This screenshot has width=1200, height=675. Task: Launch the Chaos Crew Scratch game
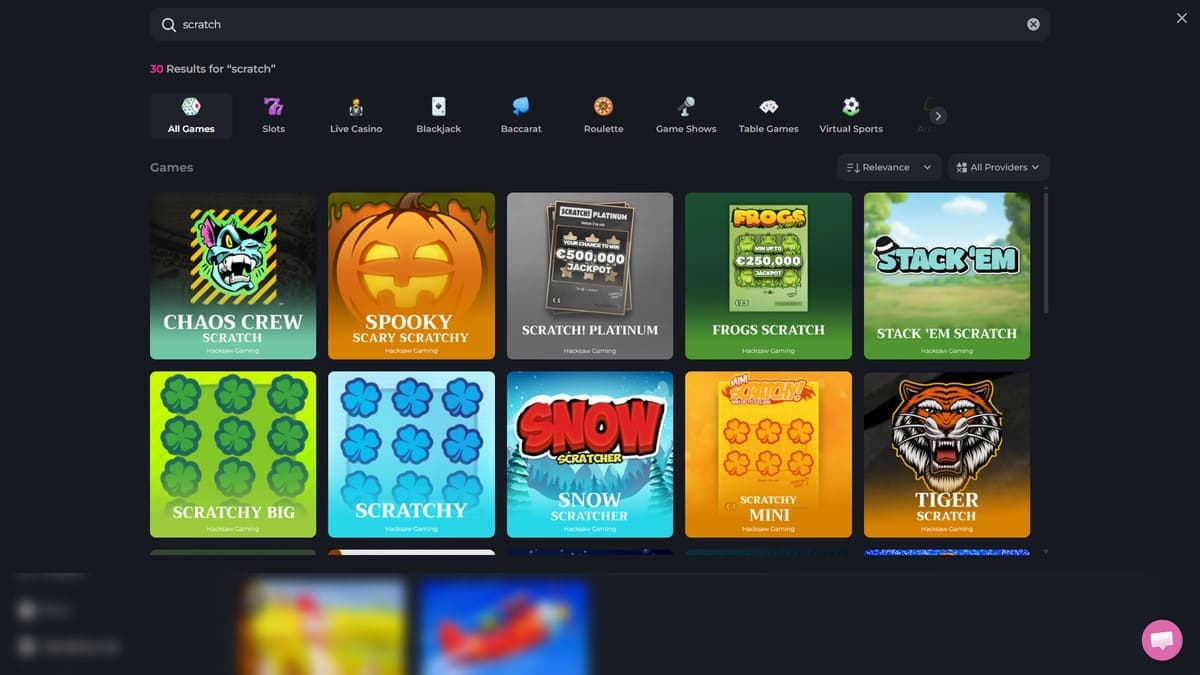(x=233, y=276)
